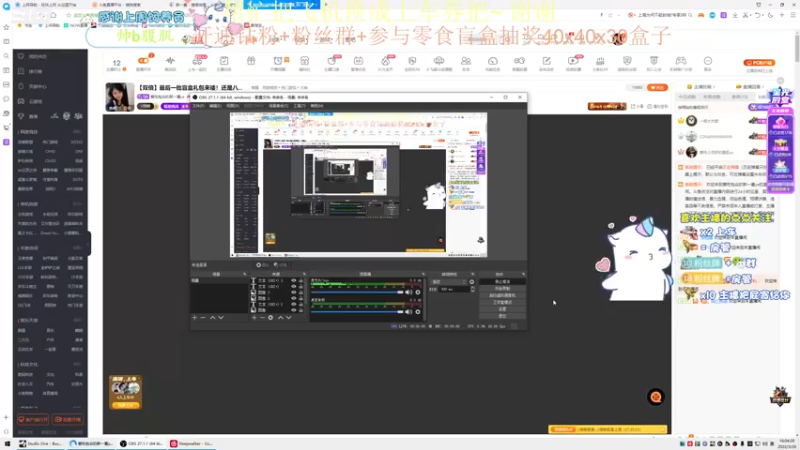Open the OBS scene transition dropdown

tap(448, 282)
